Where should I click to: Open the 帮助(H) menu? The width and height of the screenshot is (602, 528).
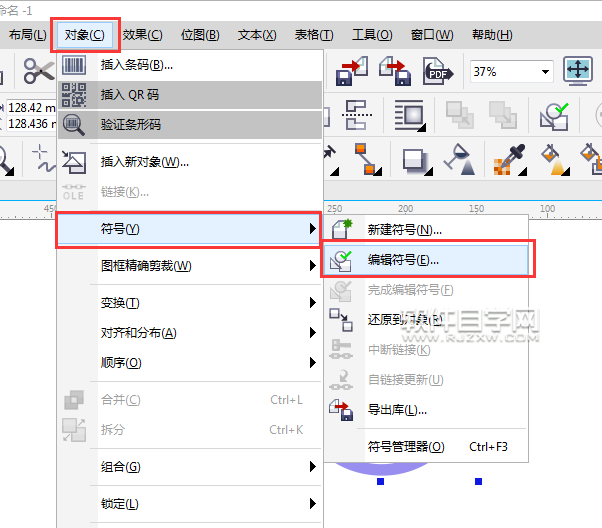click(492, 35)
